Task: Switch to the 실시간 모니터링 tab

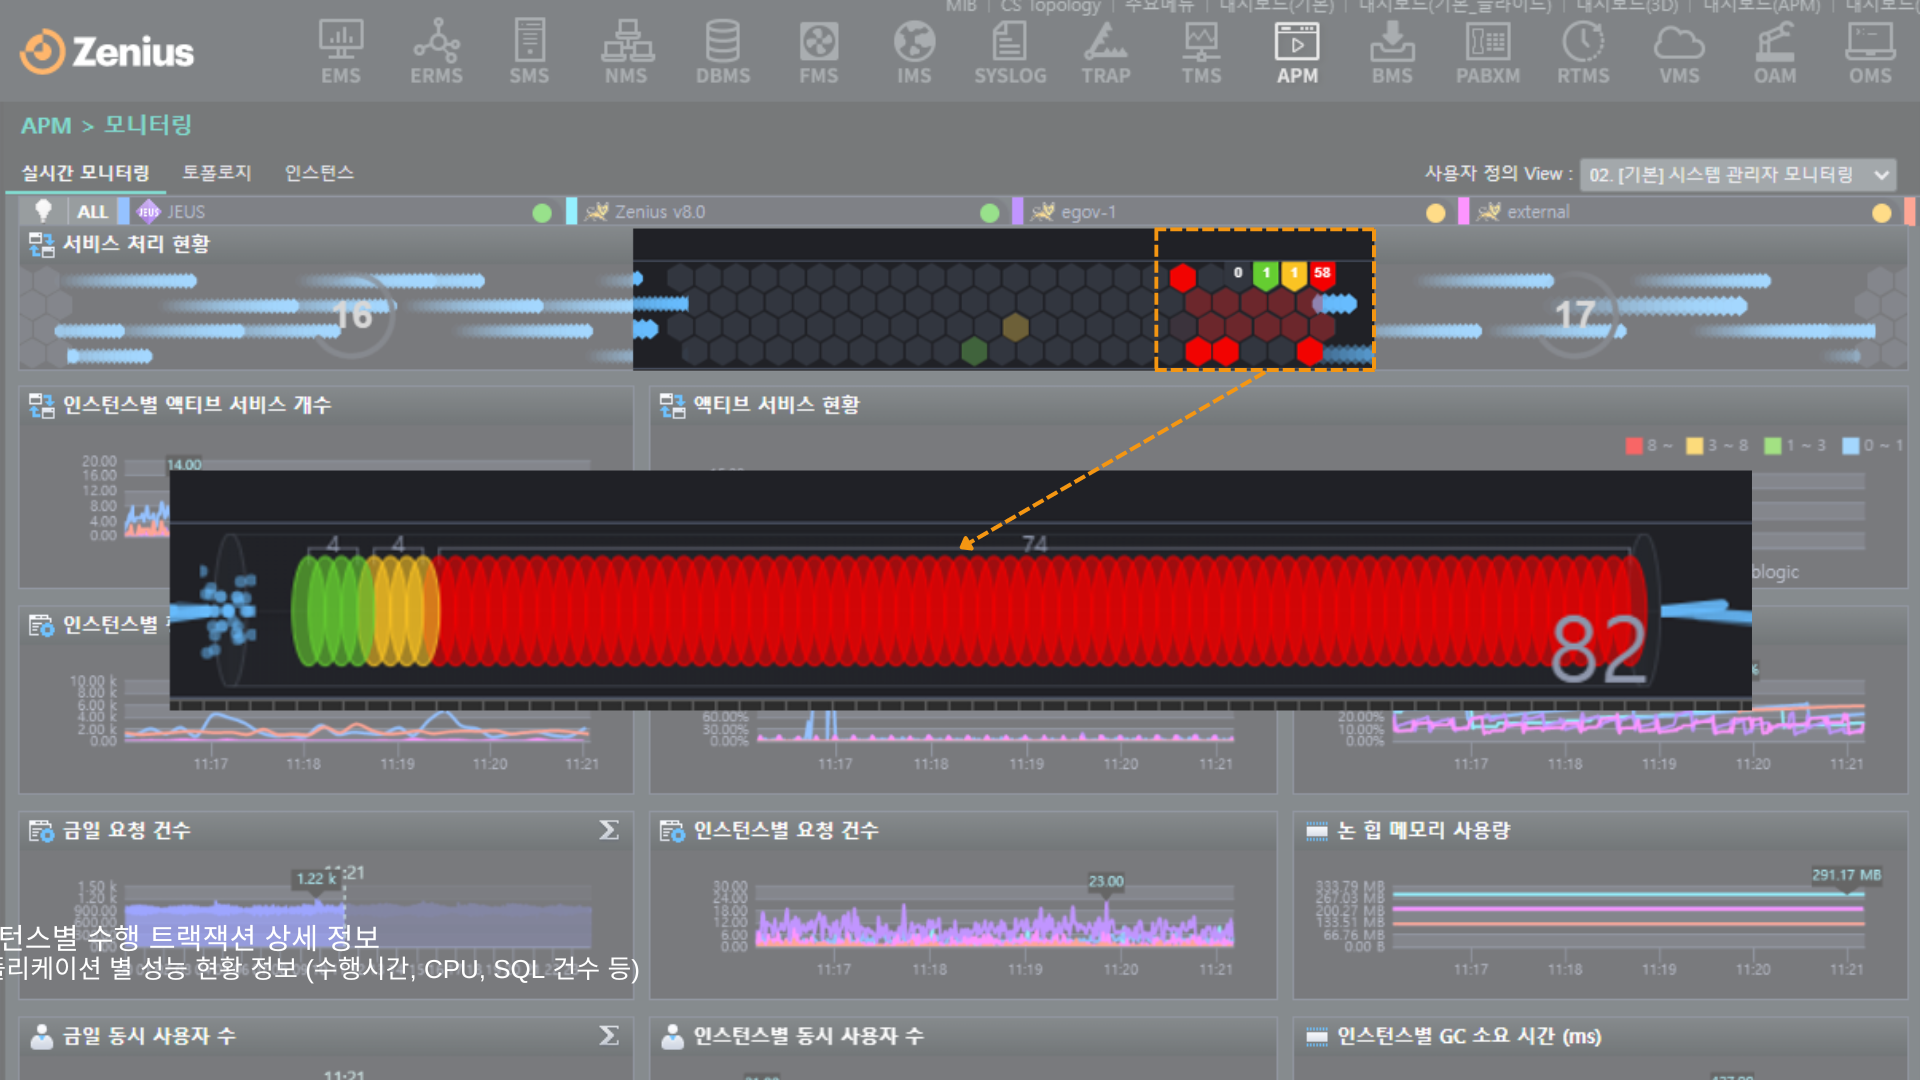Action: 86,173
